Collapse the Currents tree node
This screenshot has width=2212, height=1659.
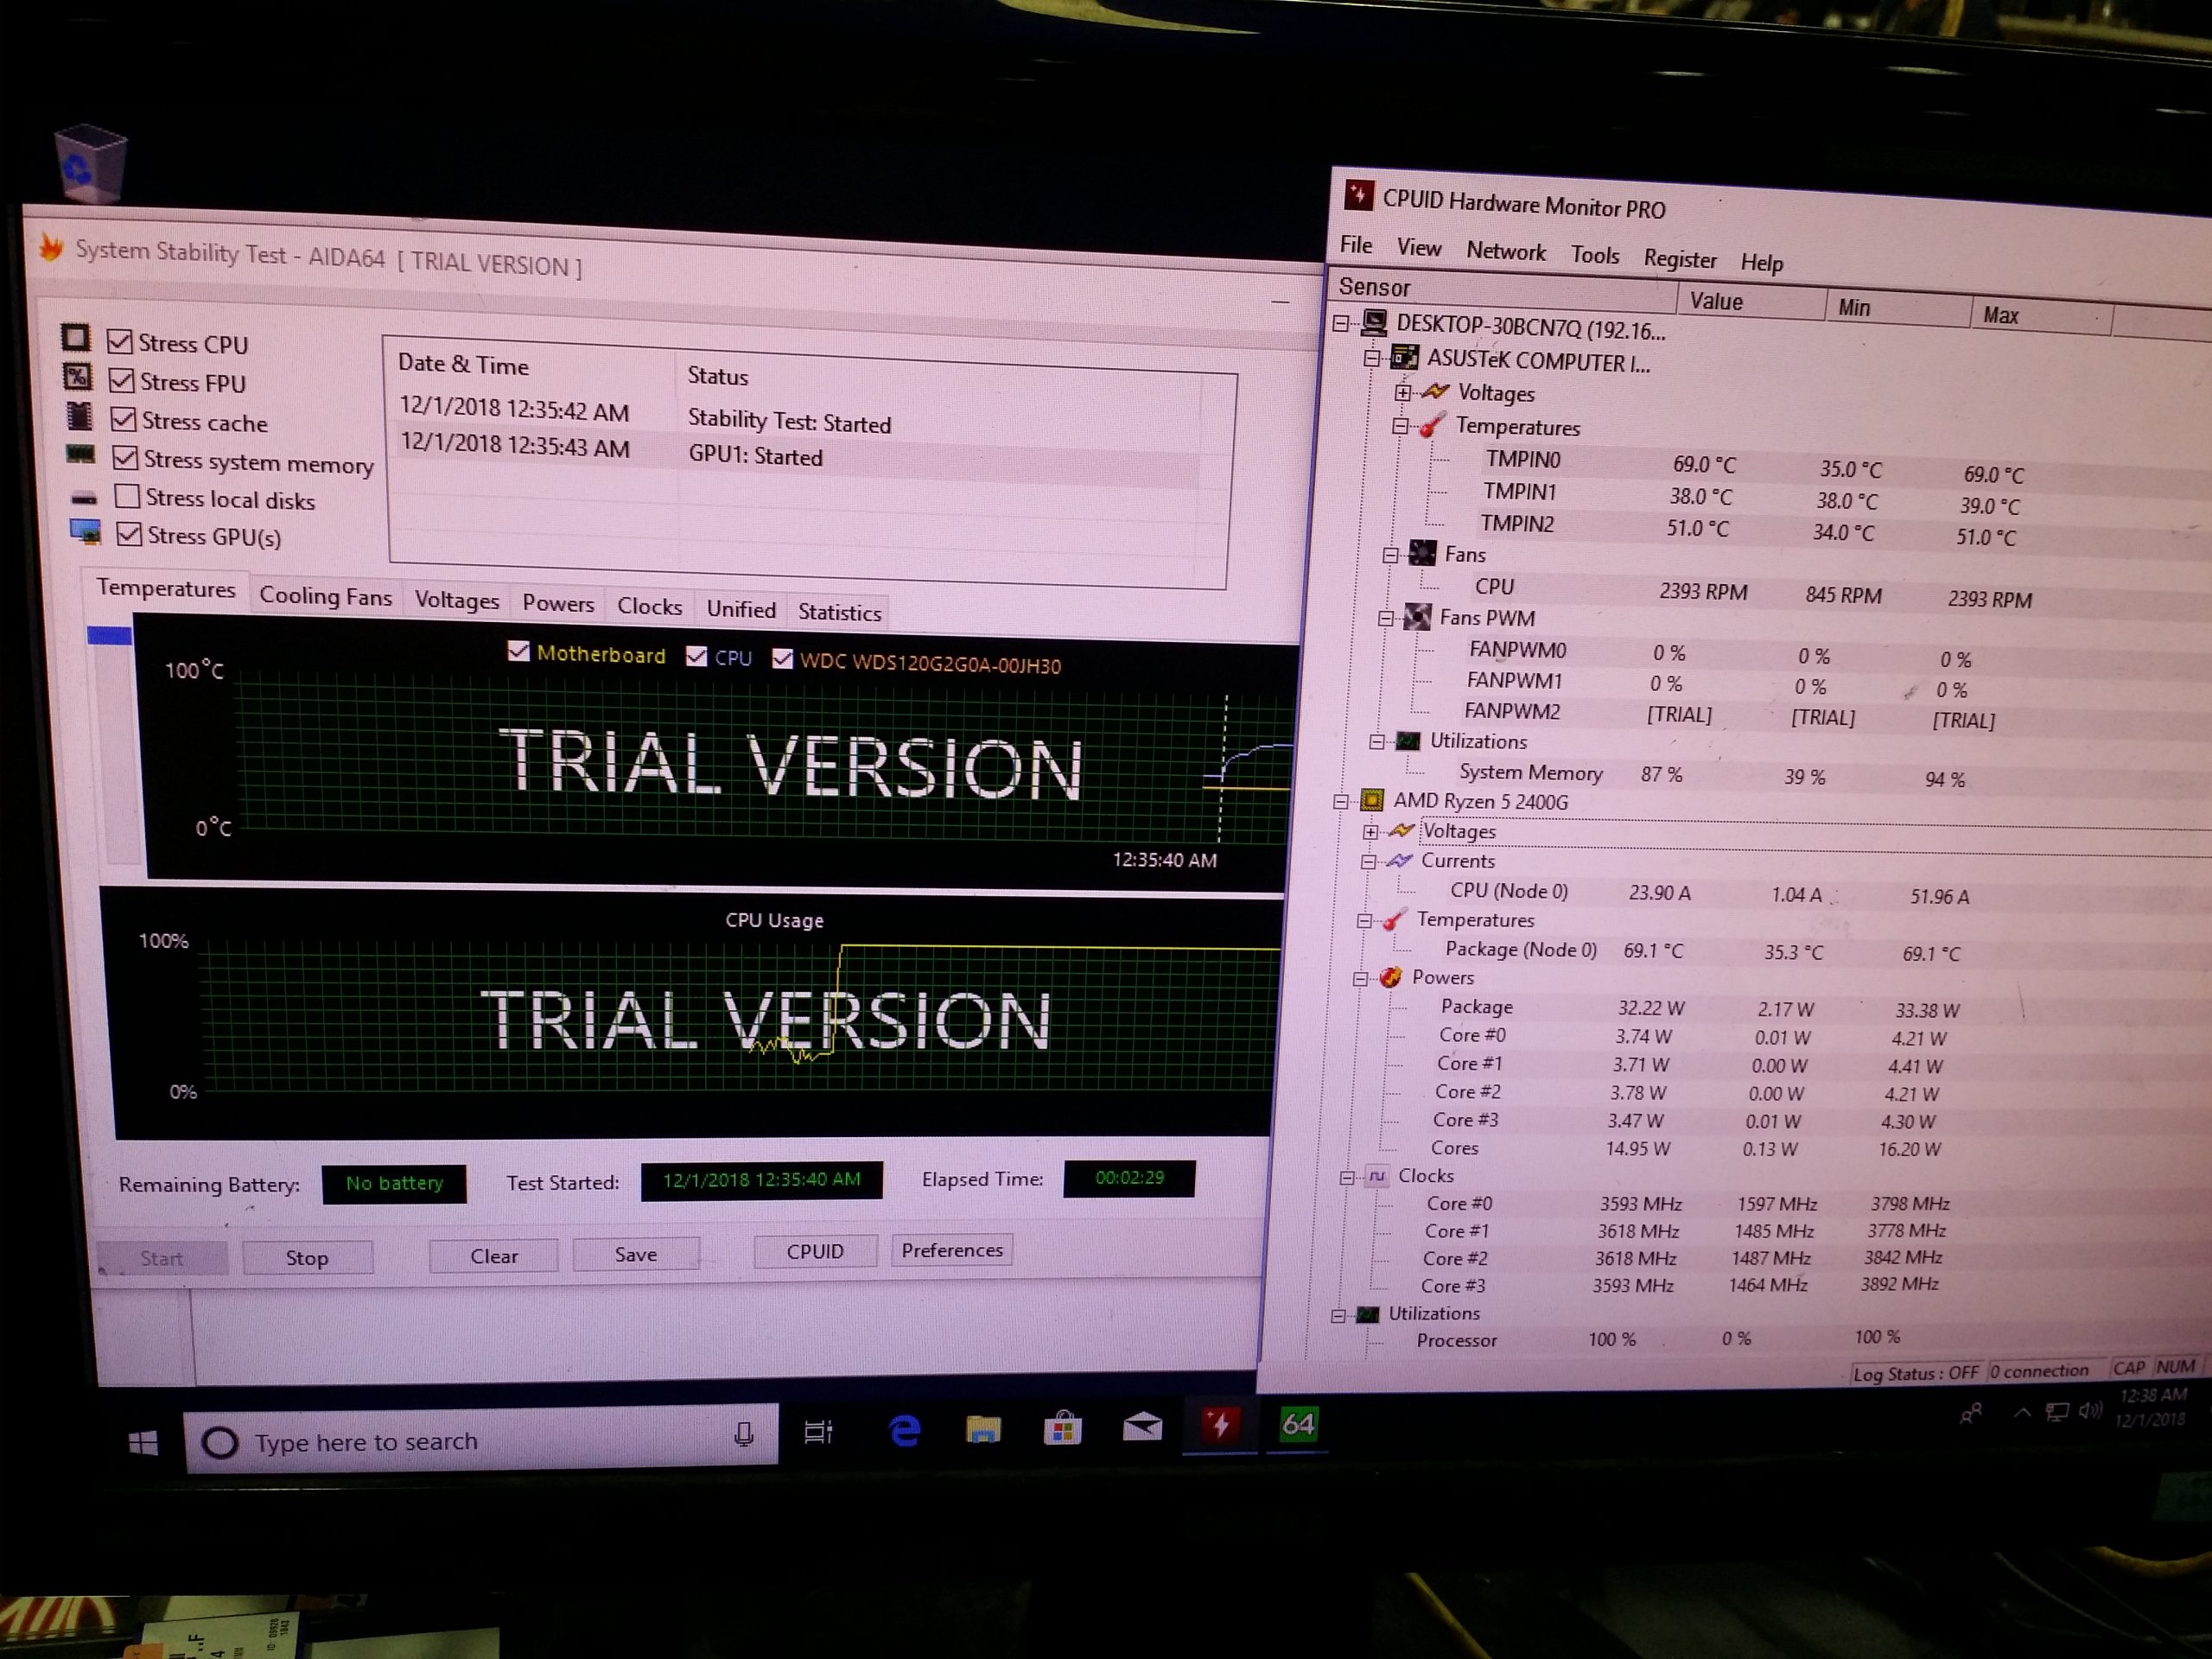pos(1368,861)
